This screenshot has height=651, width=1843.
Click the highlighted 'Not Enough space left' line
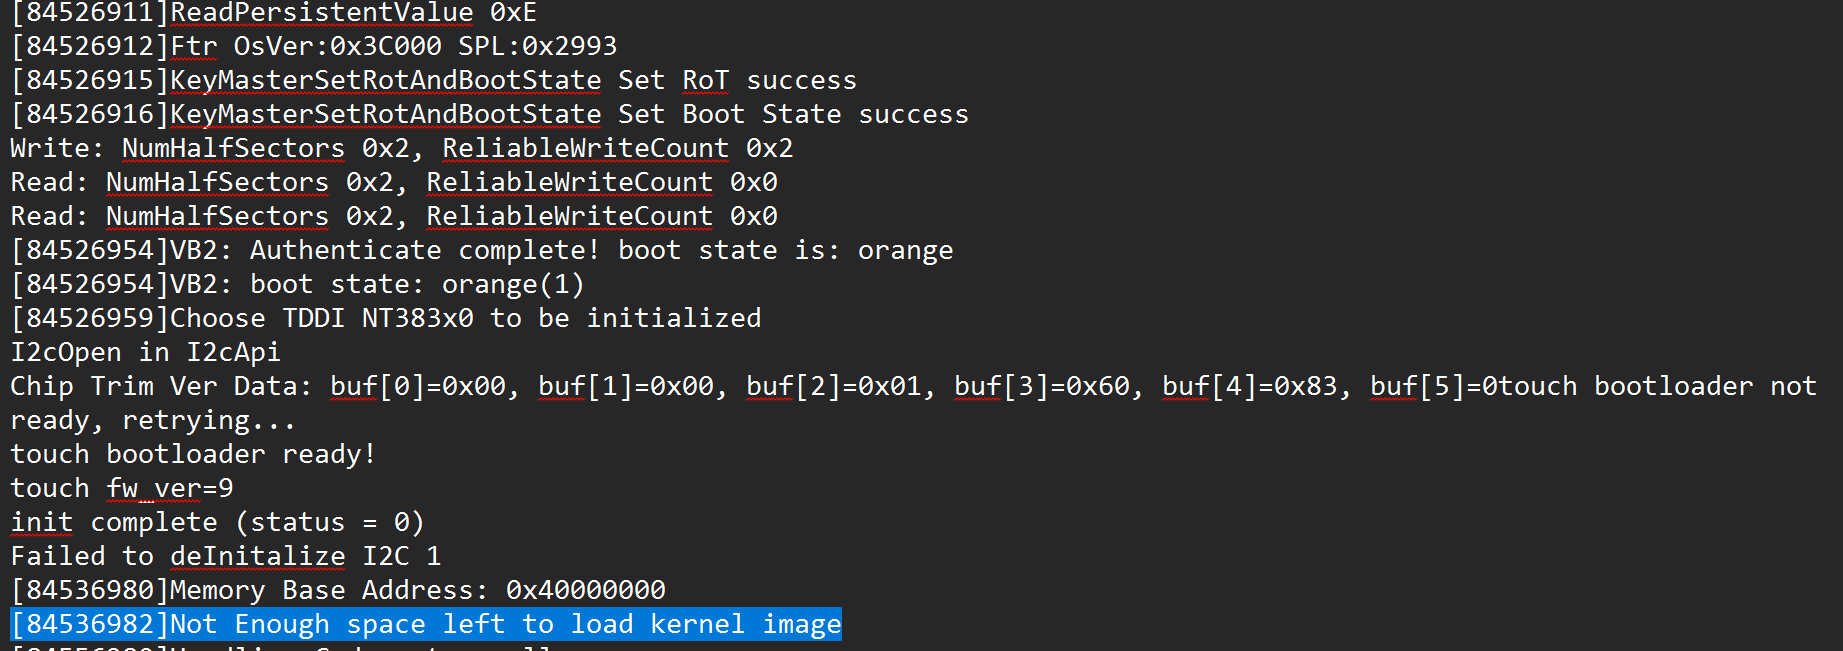coord(426,624)
